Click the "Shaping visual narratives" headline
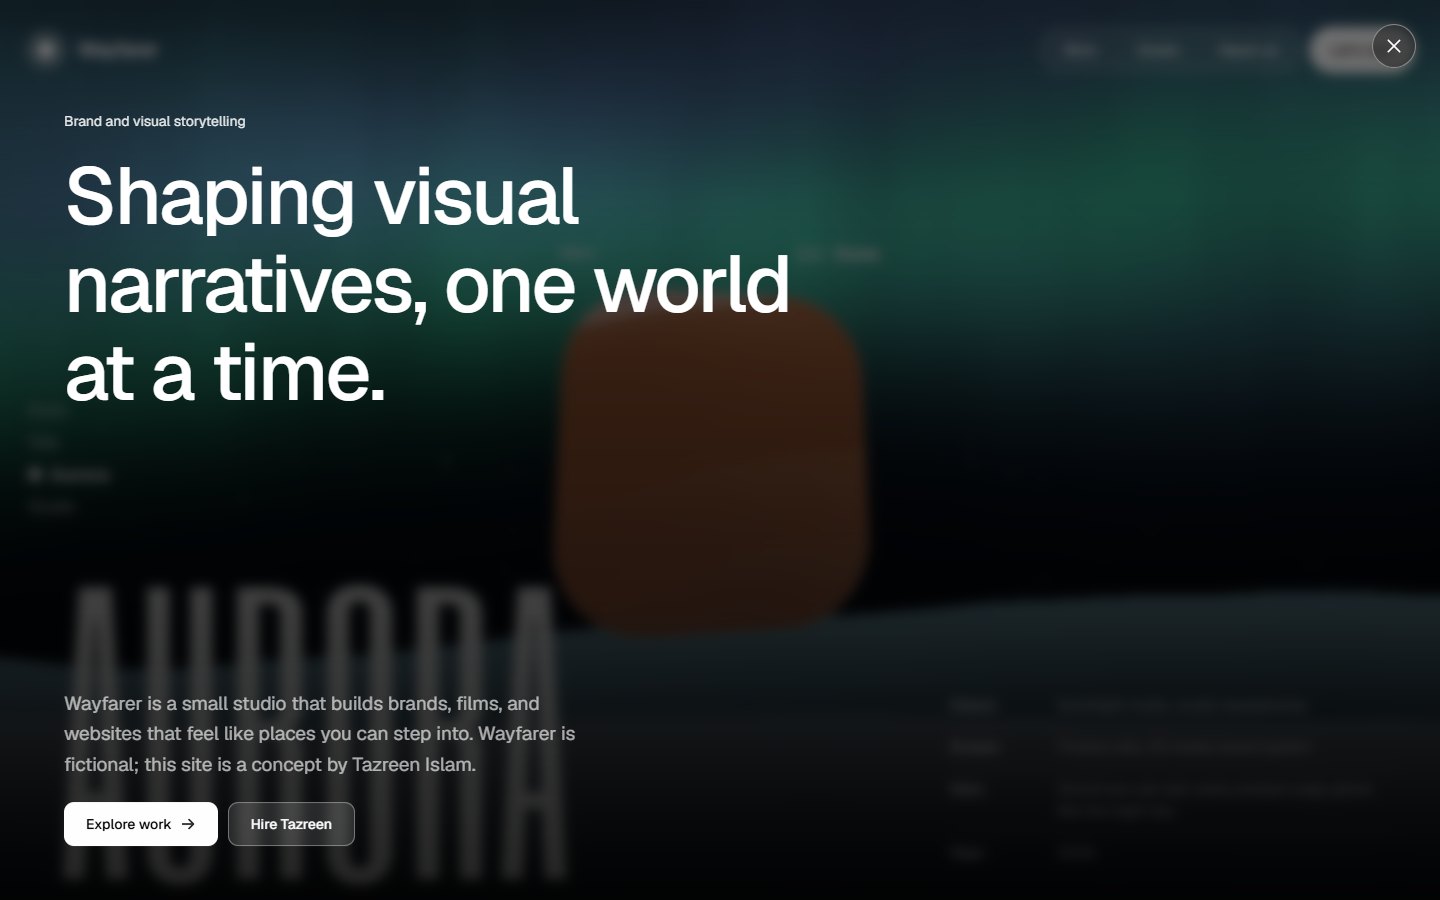The height and width of the screenshot is (900, 1440). tap(428, 283)
